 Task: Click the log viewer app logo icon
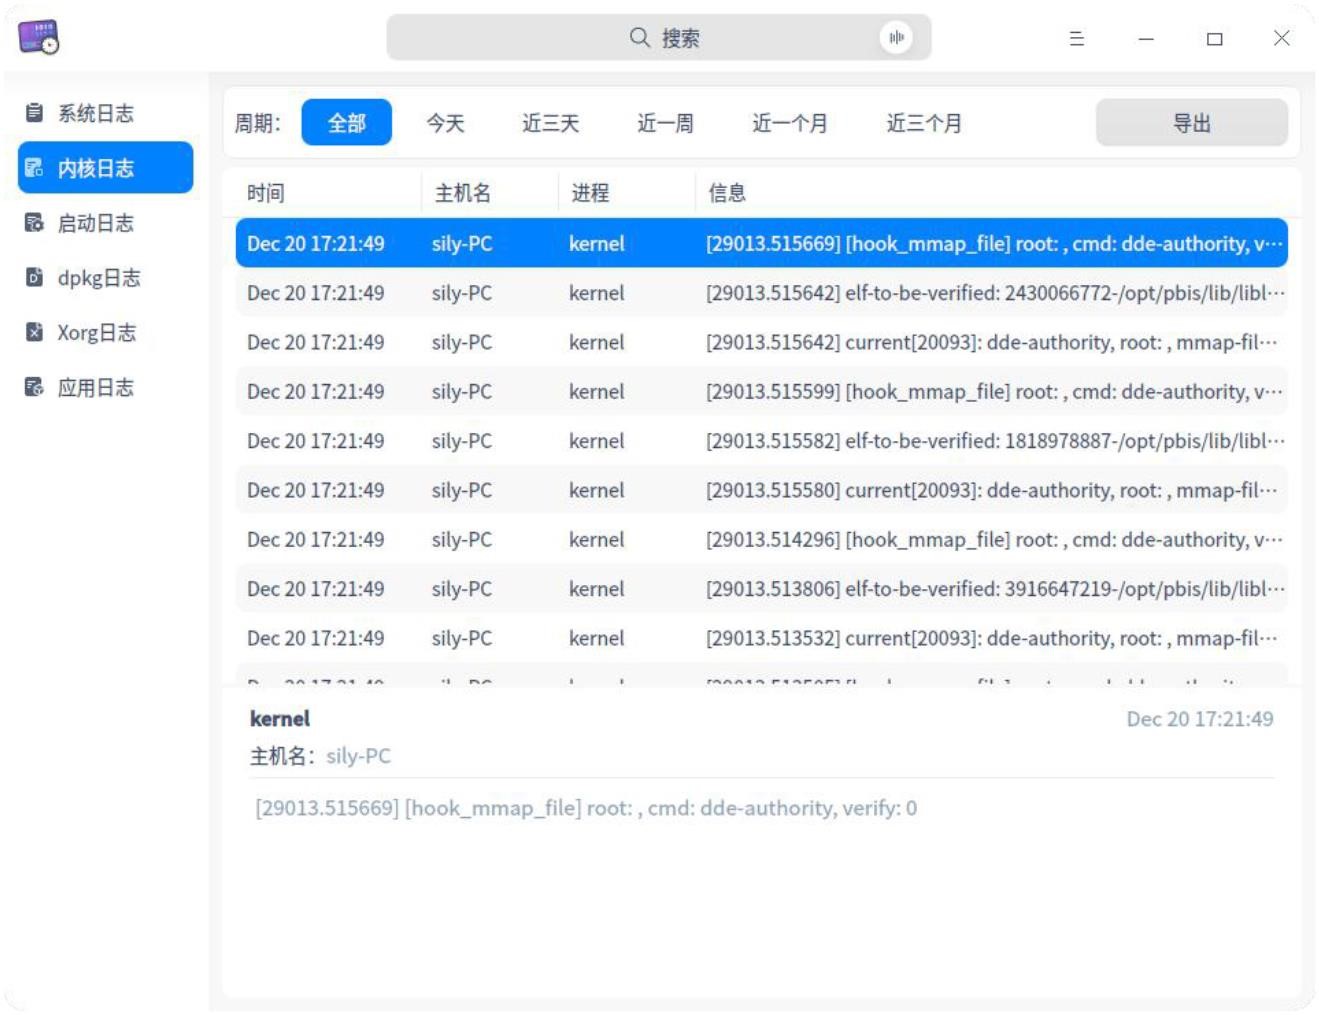pyautogui.click(x=38, y=37)
